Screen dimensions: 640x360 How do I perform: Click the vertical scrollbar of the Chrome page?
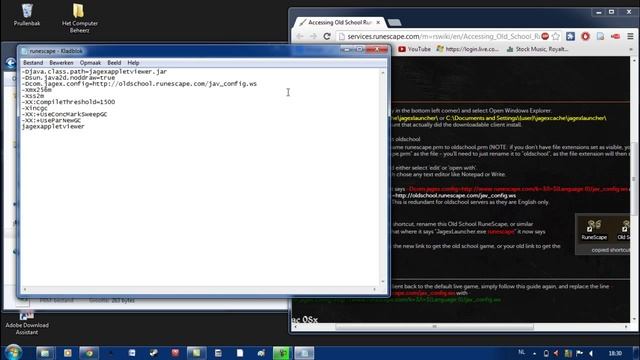tap(634, 180)
